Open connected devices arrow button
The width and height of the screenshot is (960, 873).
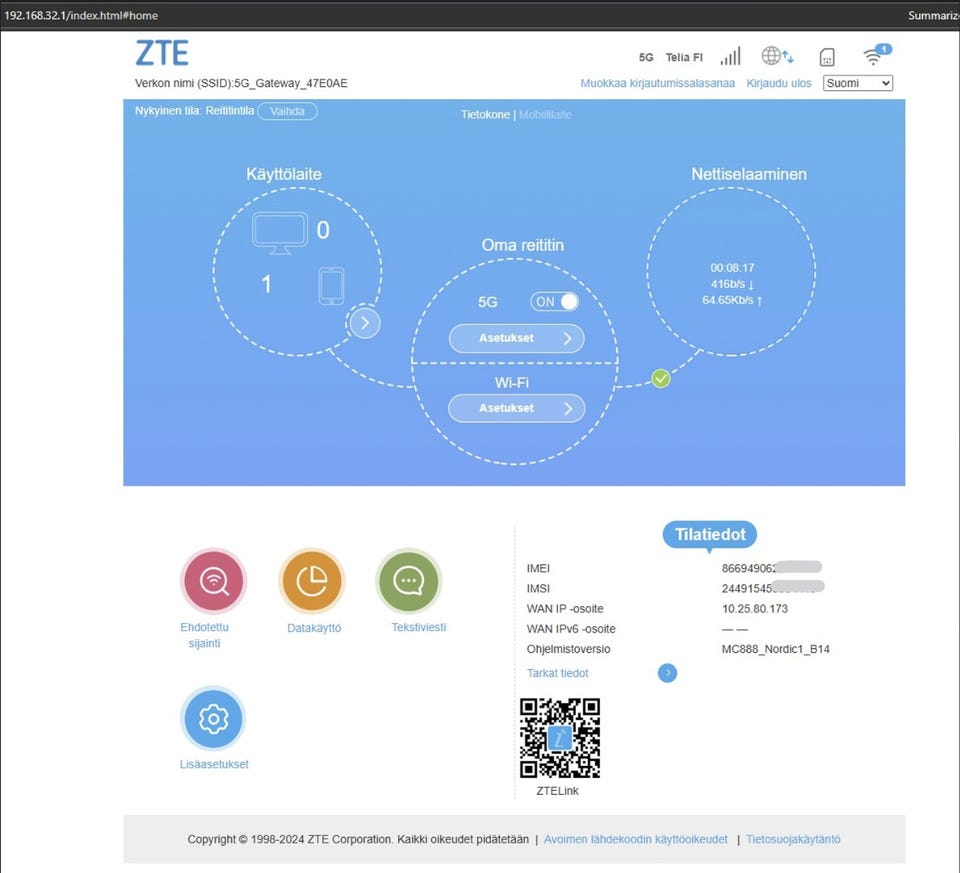click(x=365, y=323)
